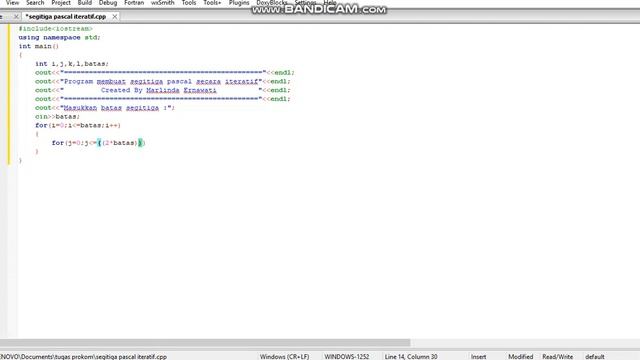
Task: Click the 'Masukkan batas segitiga' cout line
Action: point(105,108)
